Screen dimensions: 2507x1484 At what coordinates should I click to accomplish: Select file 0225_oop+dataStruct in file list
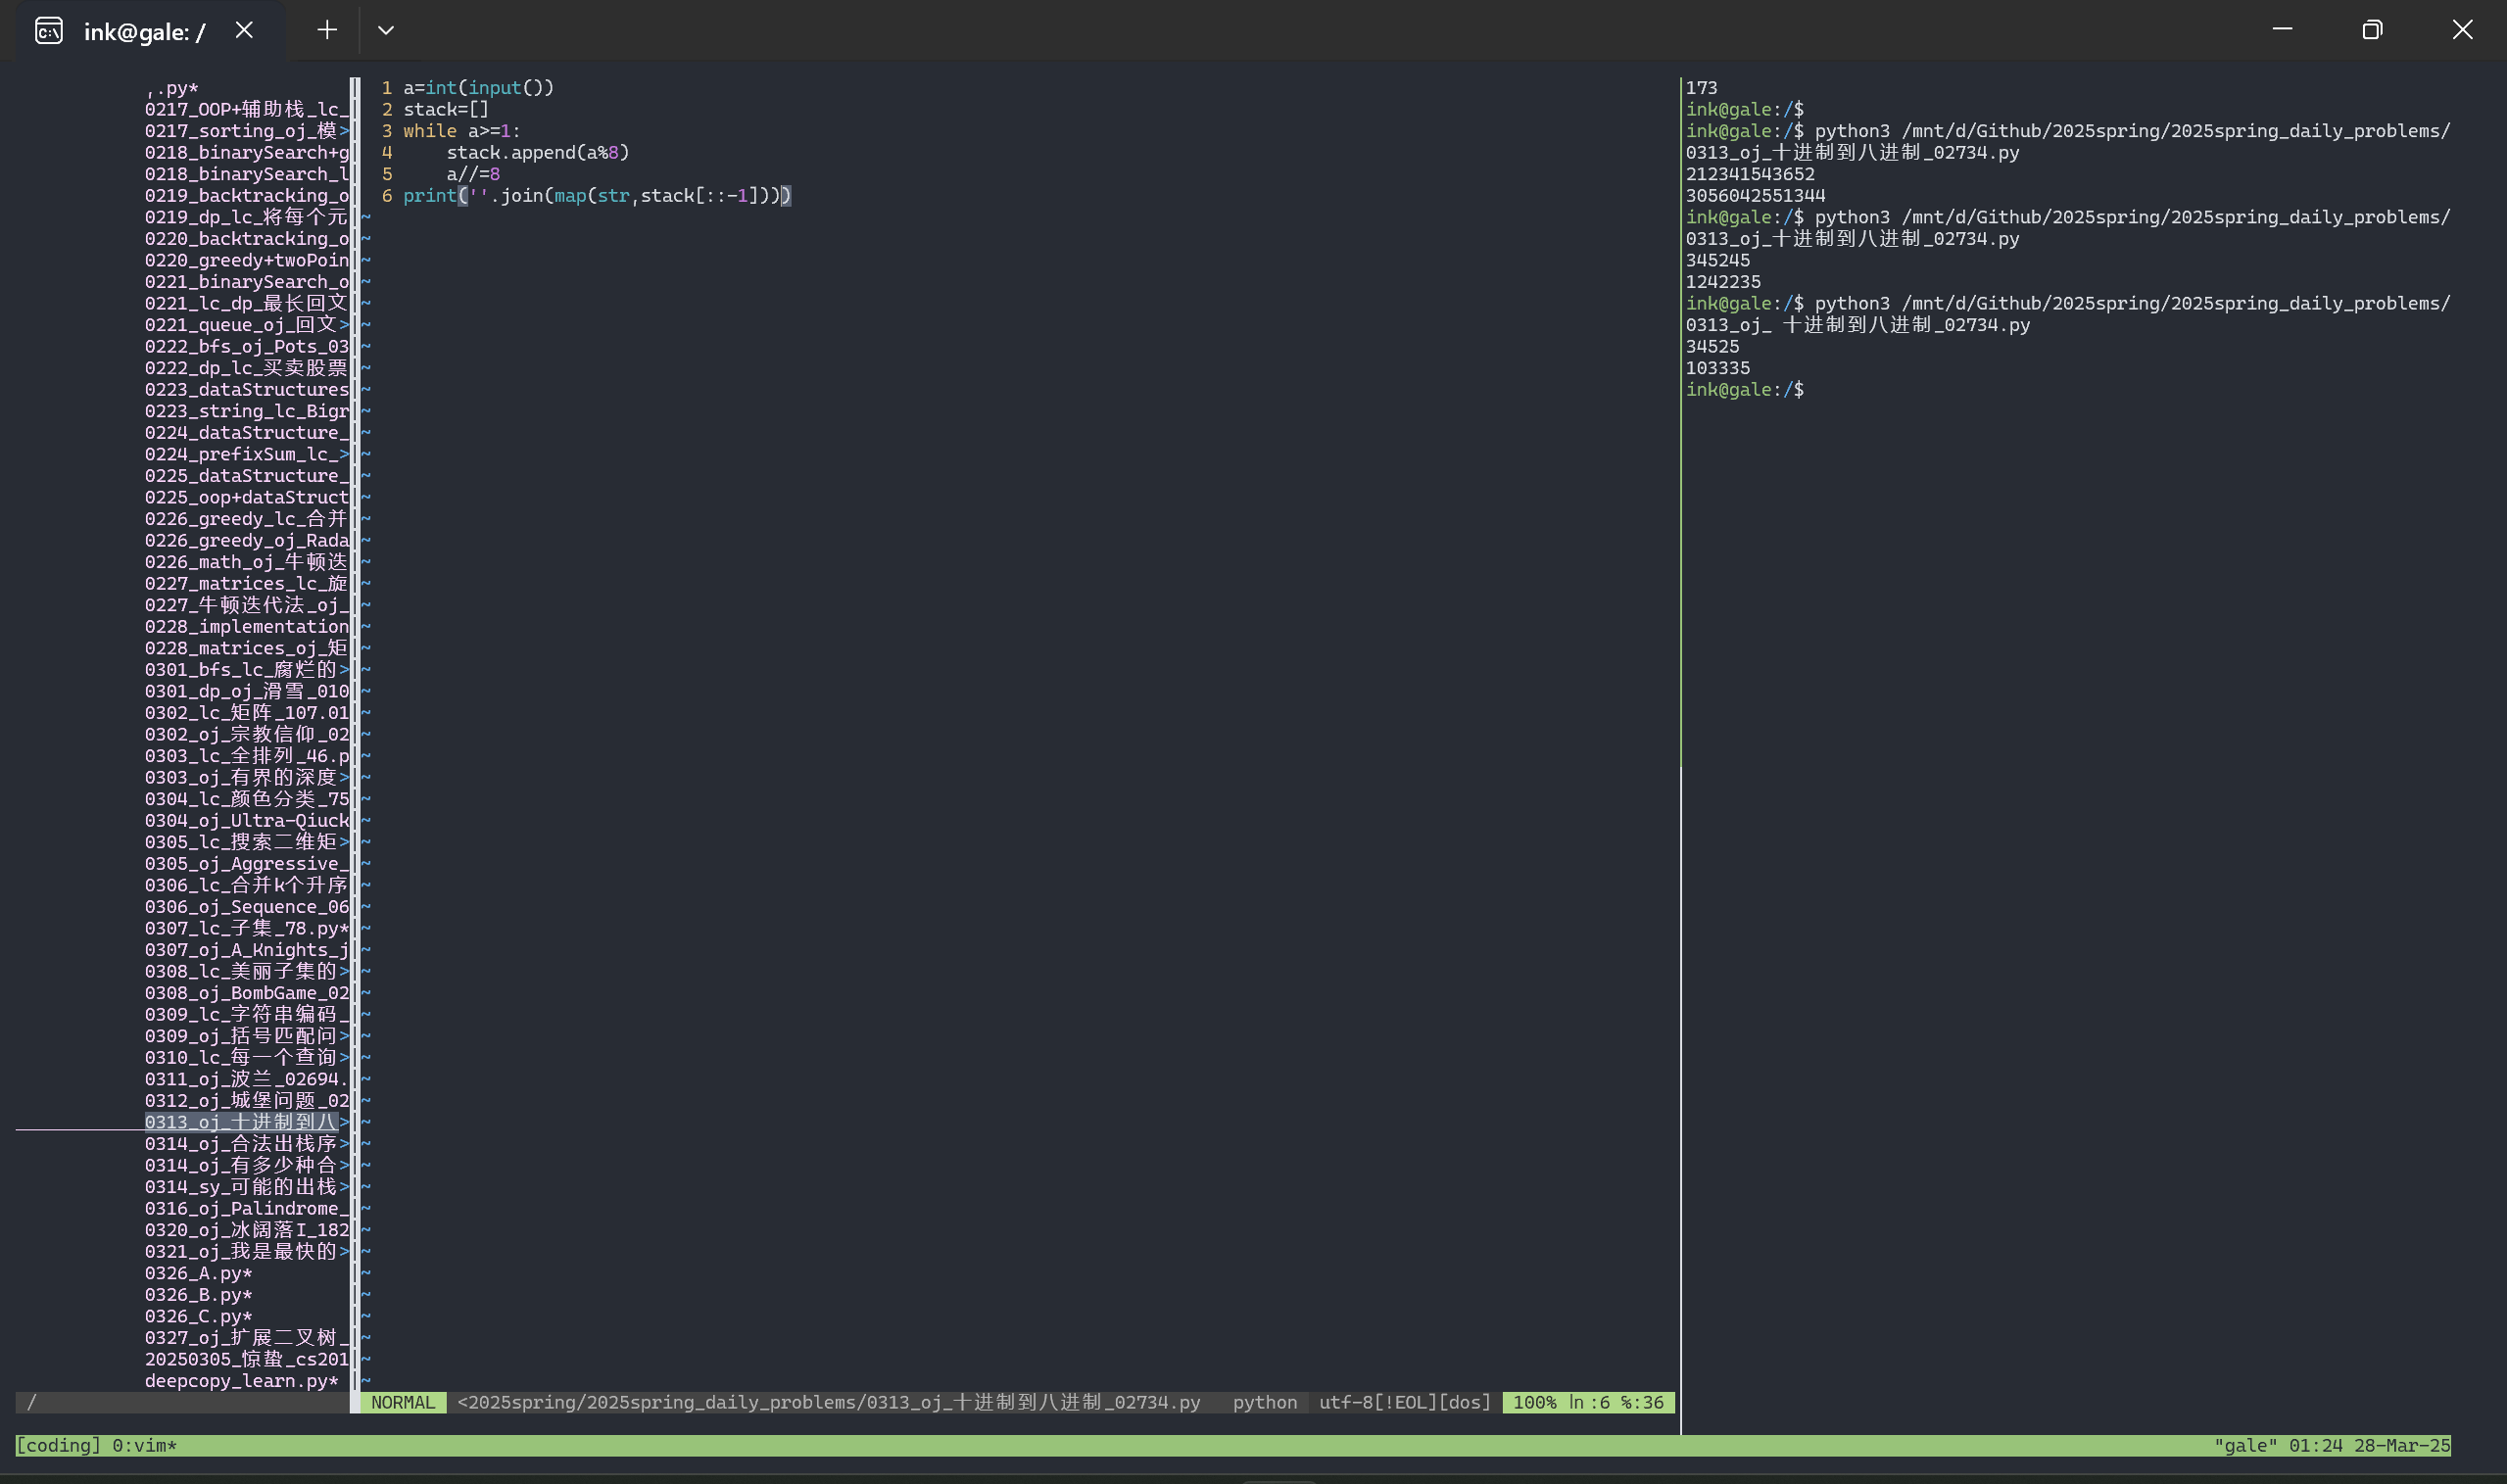247,497
